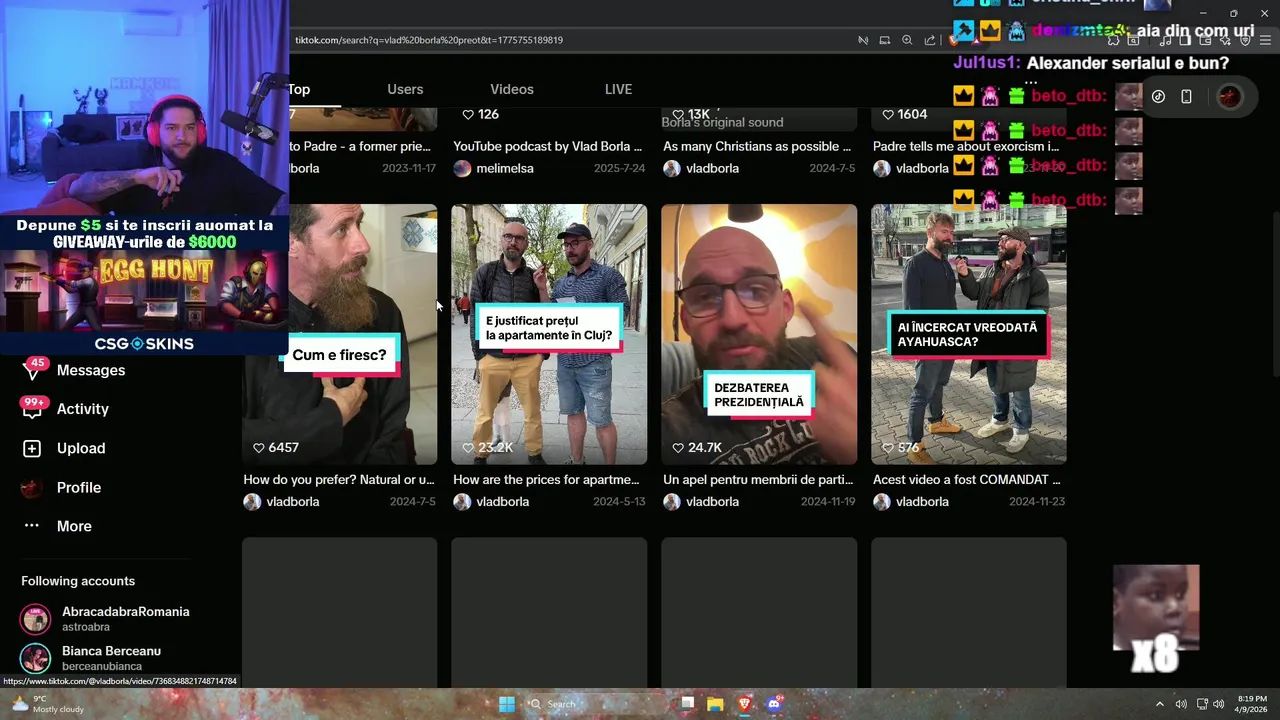Expand the system tray hidden icons chevron
The image size is (1280, 720).
coord(1159,704)
